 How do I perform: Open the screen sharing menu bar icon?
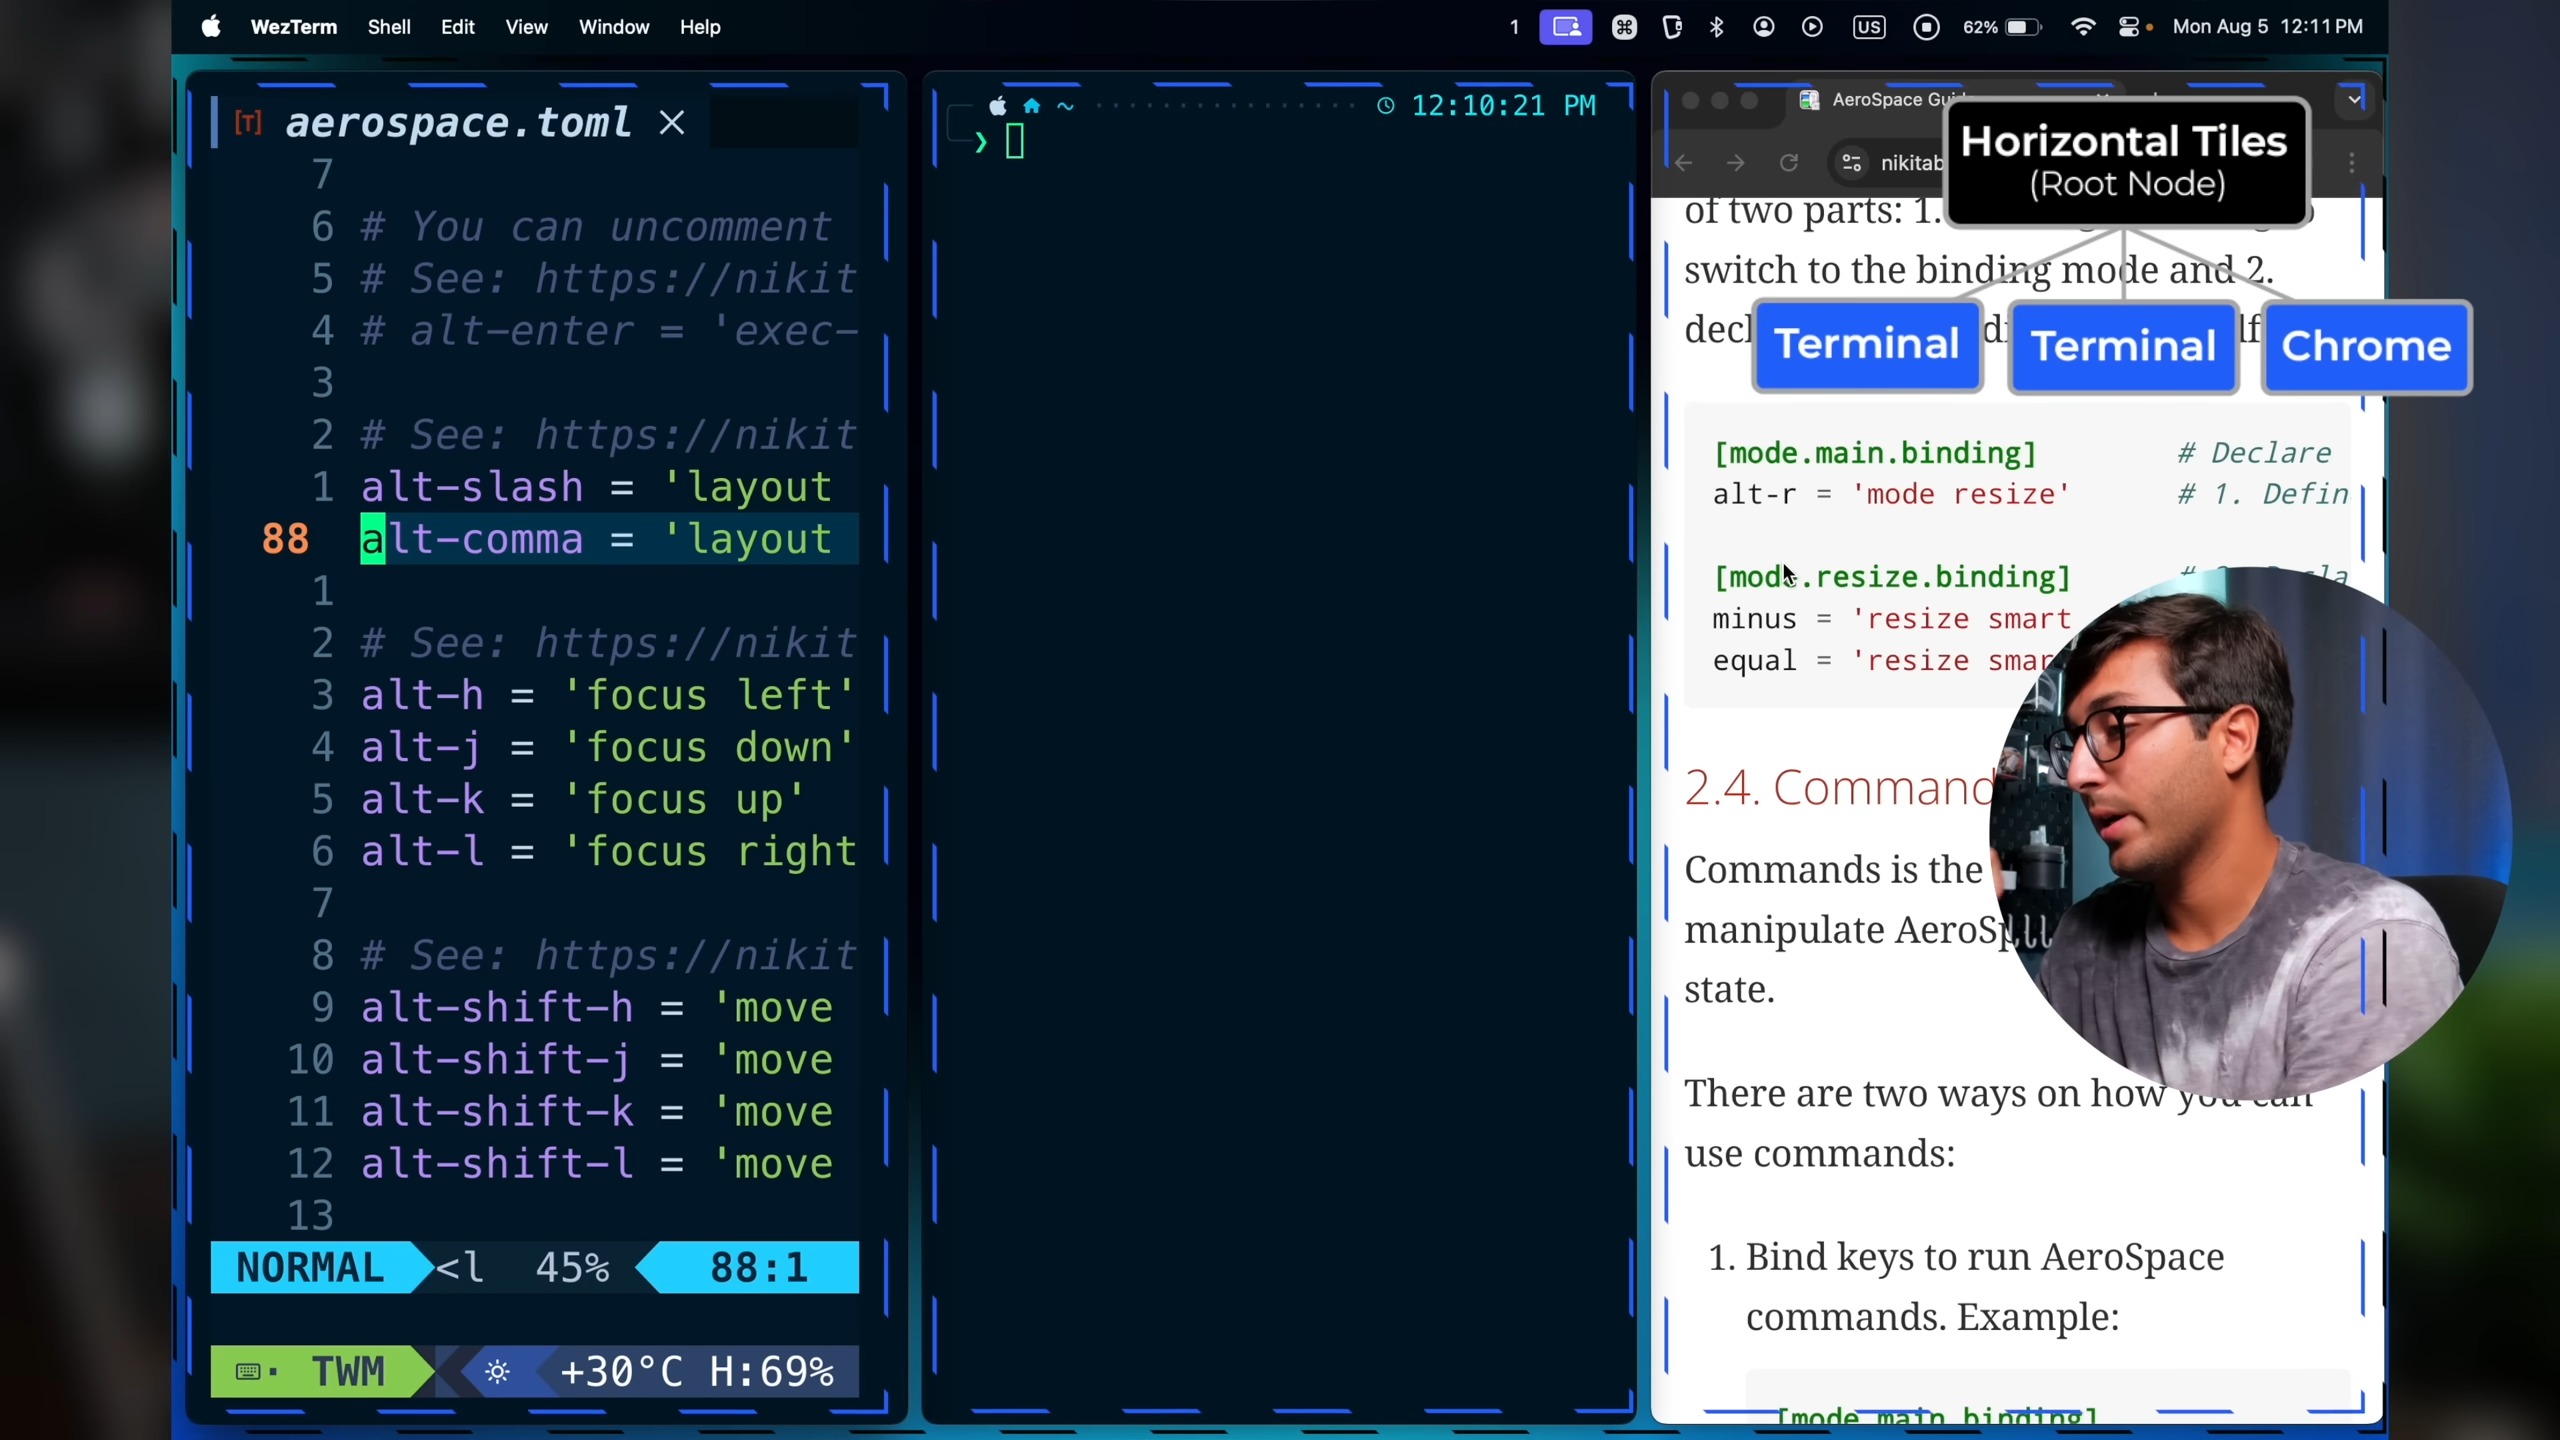point(1565,27)
